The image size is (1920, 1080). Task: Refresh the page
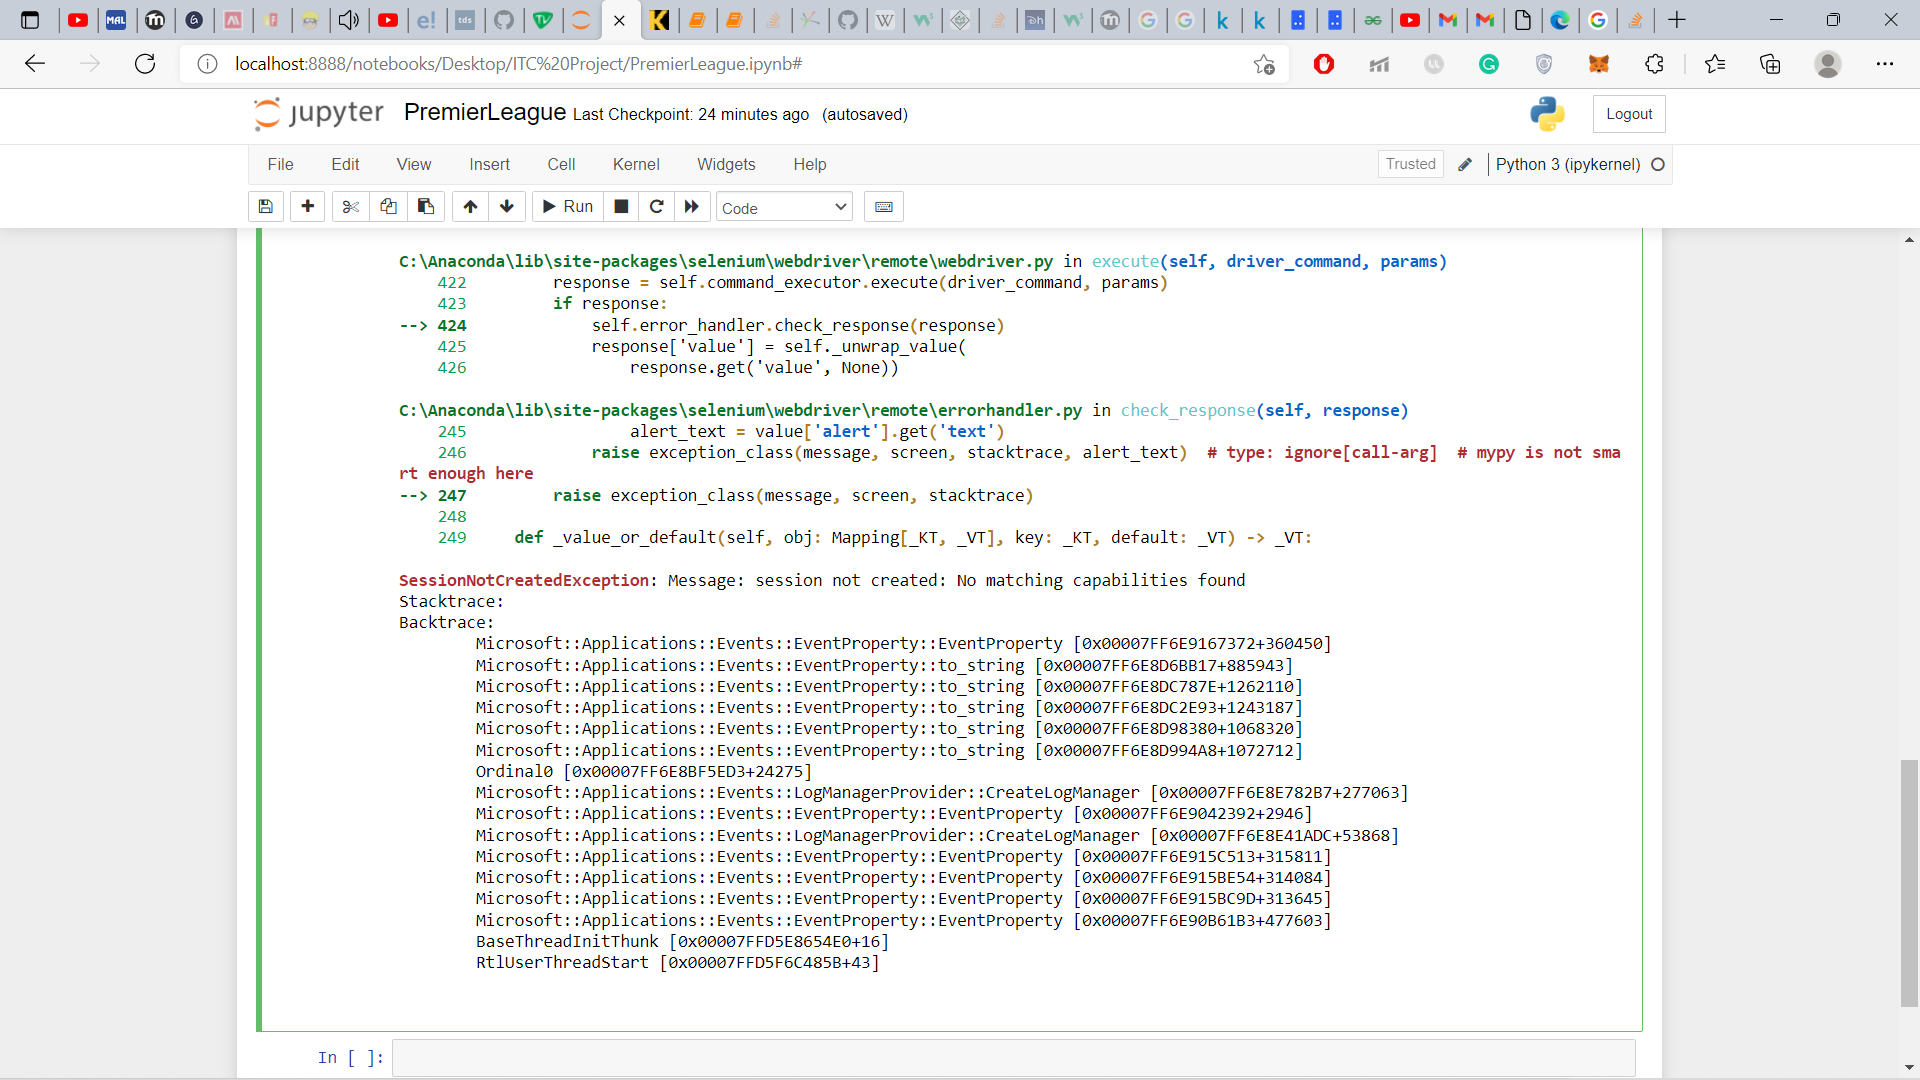tap(145, 64)
